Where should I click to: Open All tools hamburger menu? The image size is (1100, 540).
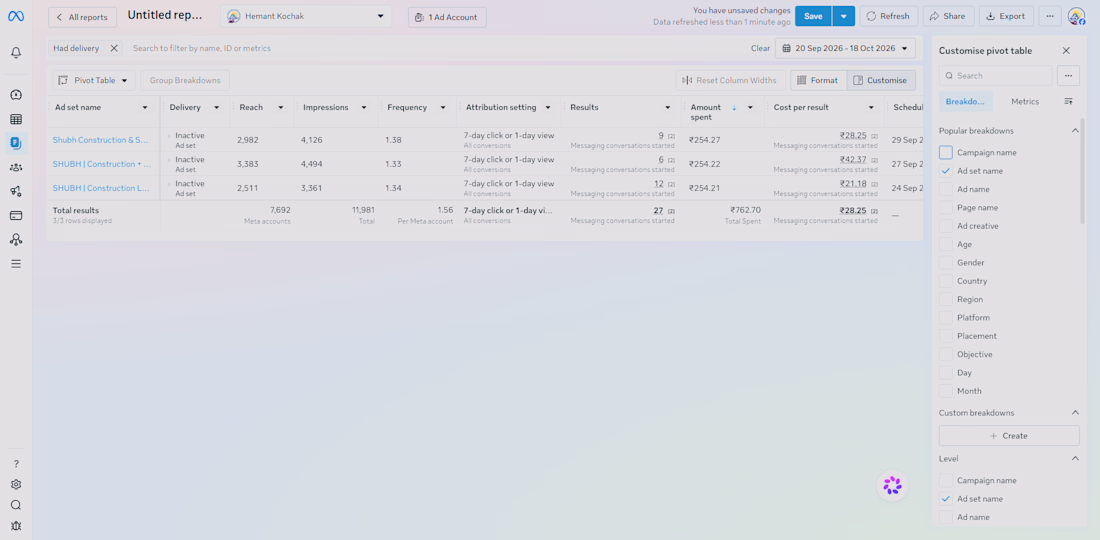15,264
